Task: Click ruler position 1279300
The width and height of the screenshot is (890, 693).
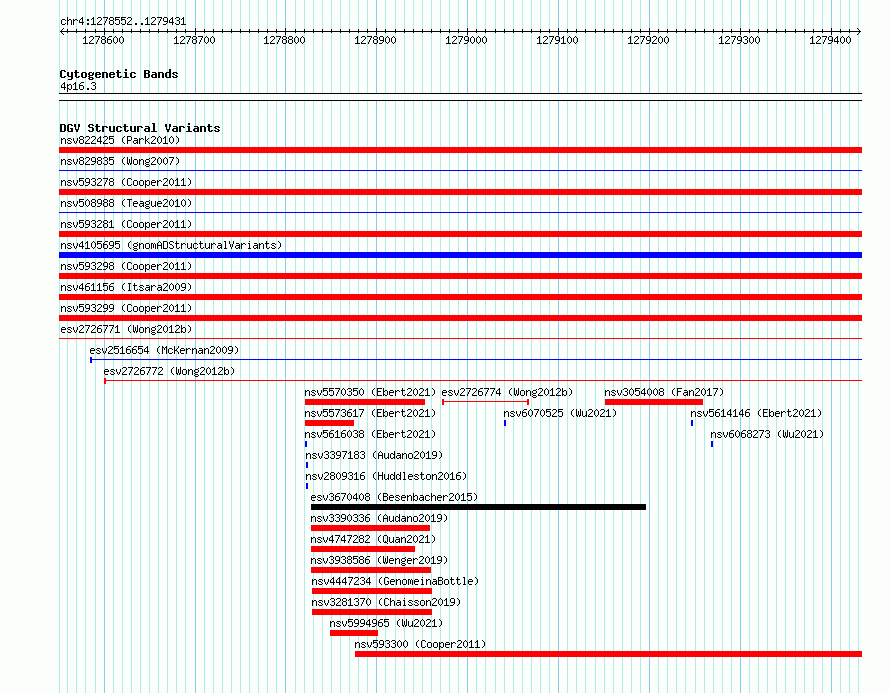Action: pyautogui.click(x=739, y=40)
